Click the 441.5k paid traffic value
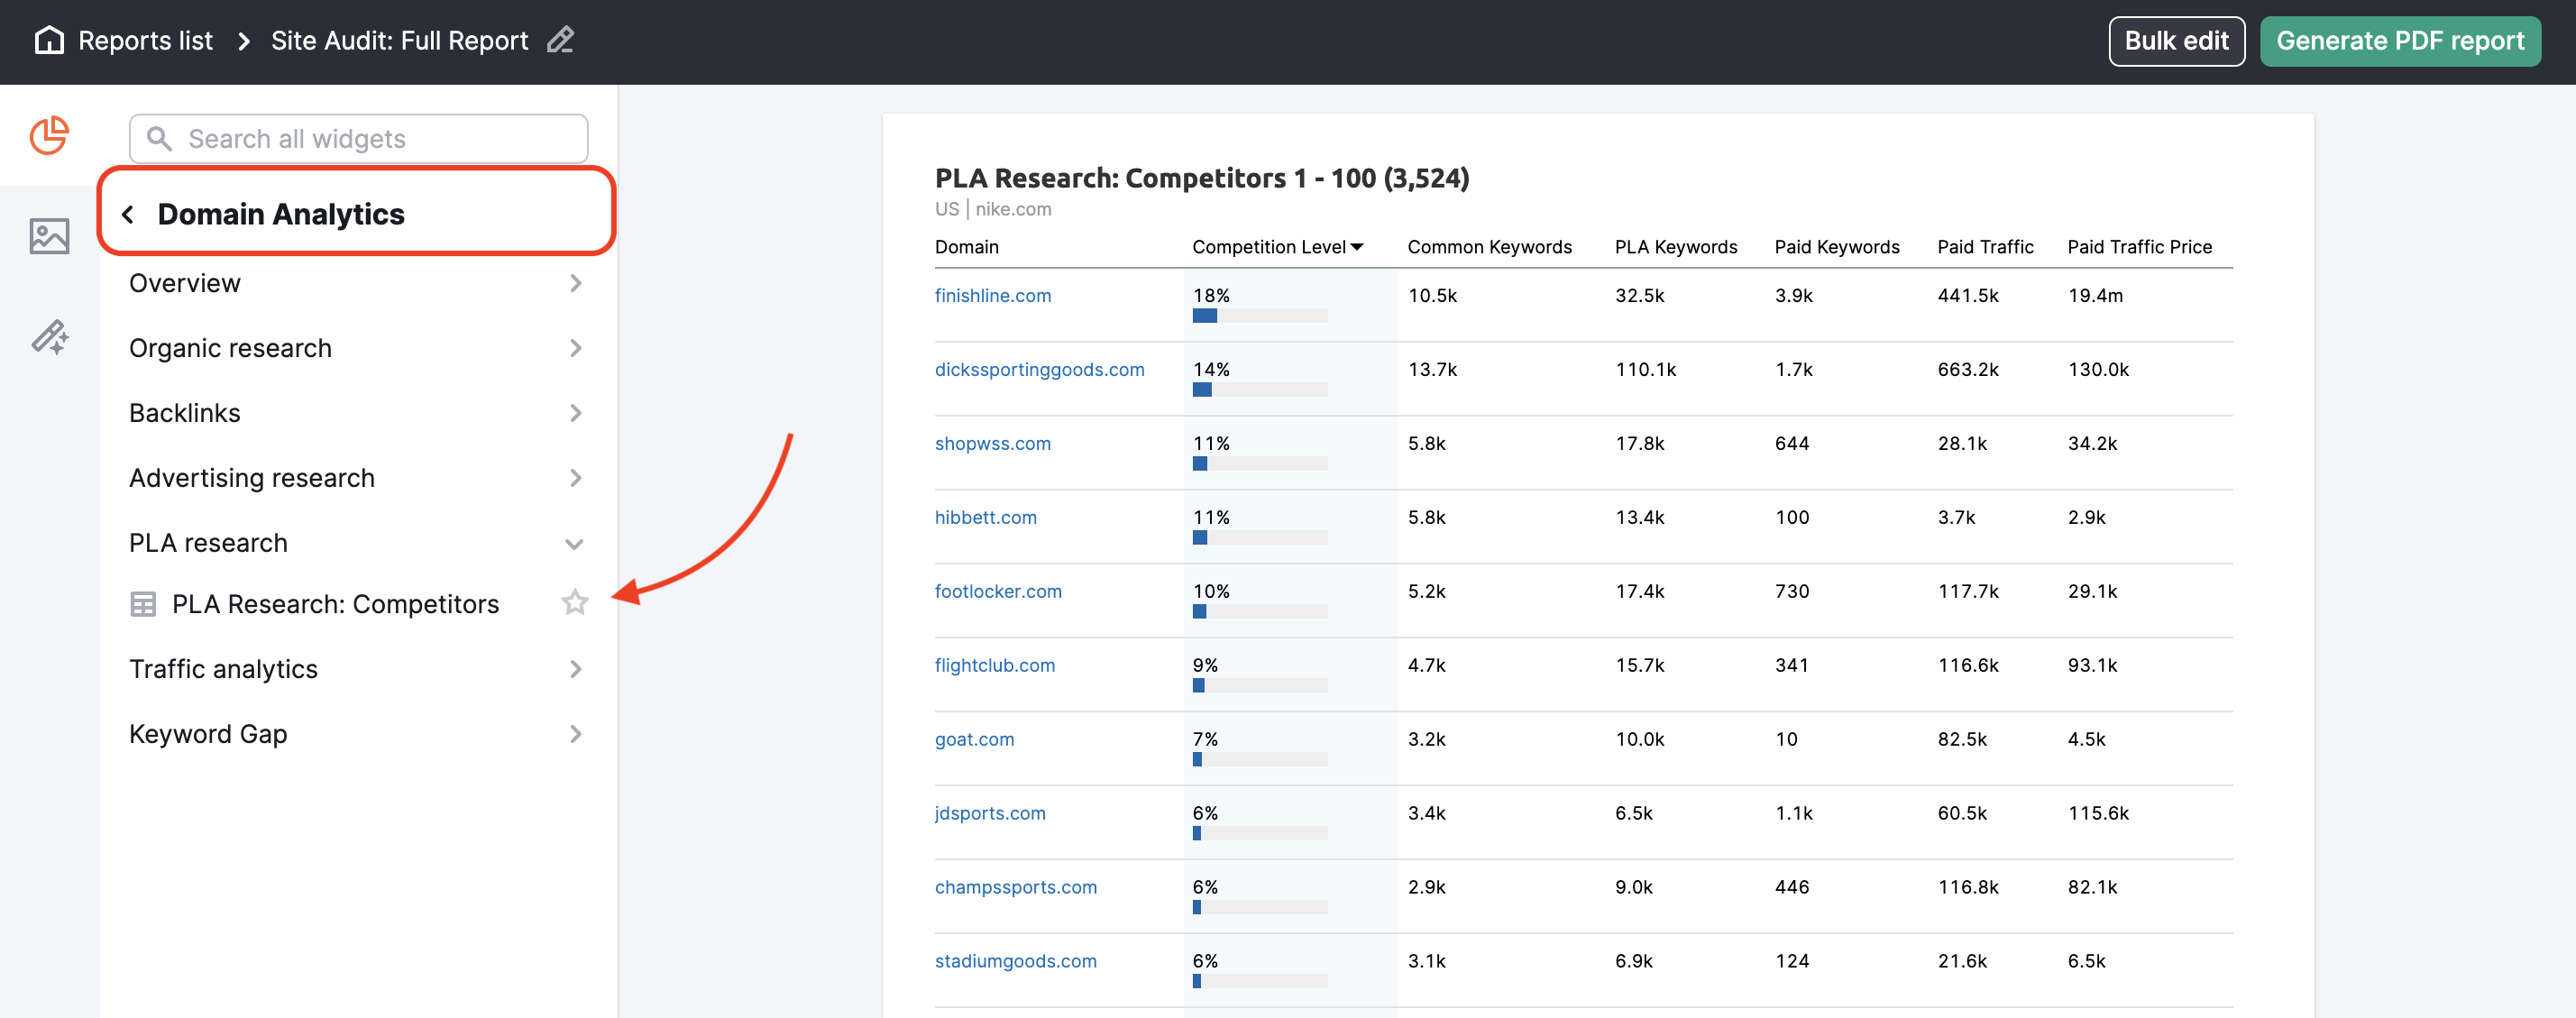This screenshot has height=1018, width=2576. (1967, 295)
